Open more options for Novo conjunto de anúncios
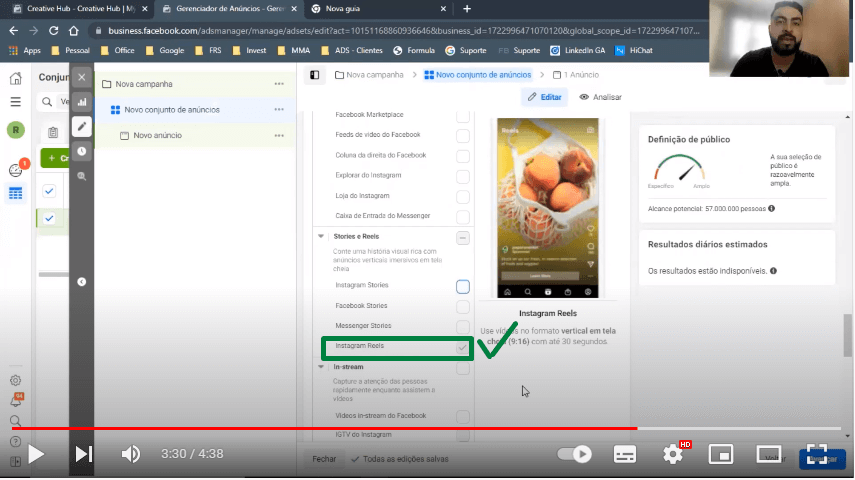 point(279,110)
